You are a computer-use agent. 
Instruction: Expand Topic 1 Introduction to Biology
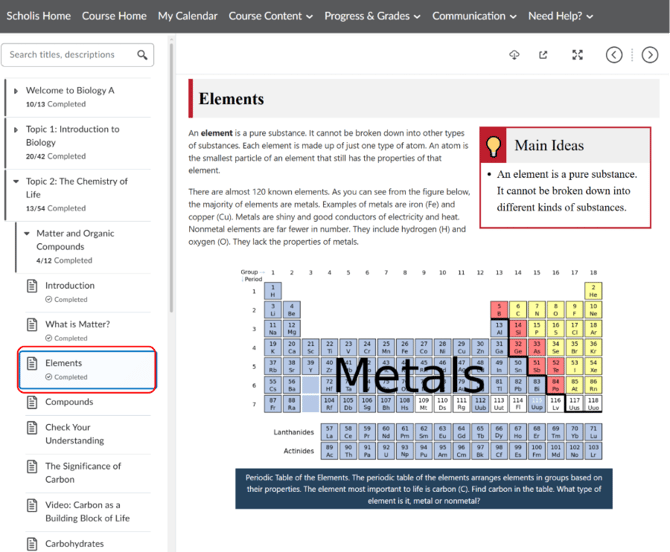16,130
